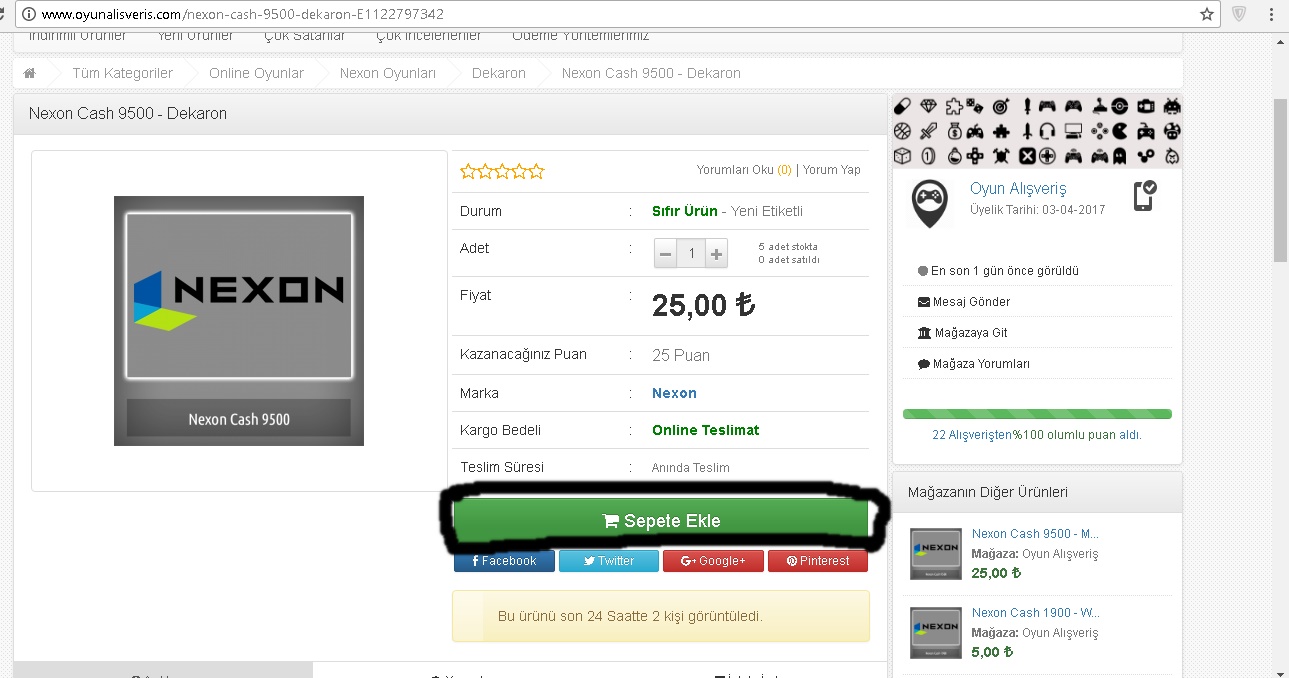Add product to cart with Sepete Ekle

(661, 521)
